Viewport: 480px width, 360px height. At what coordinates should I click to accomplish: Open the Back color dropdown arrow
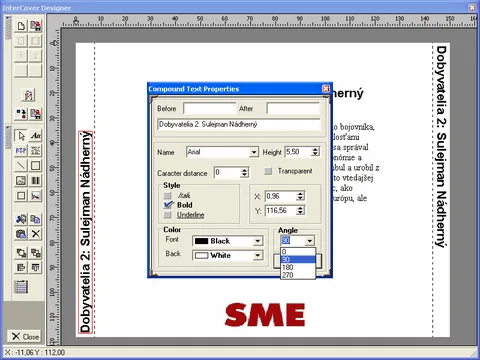point(258,256)
